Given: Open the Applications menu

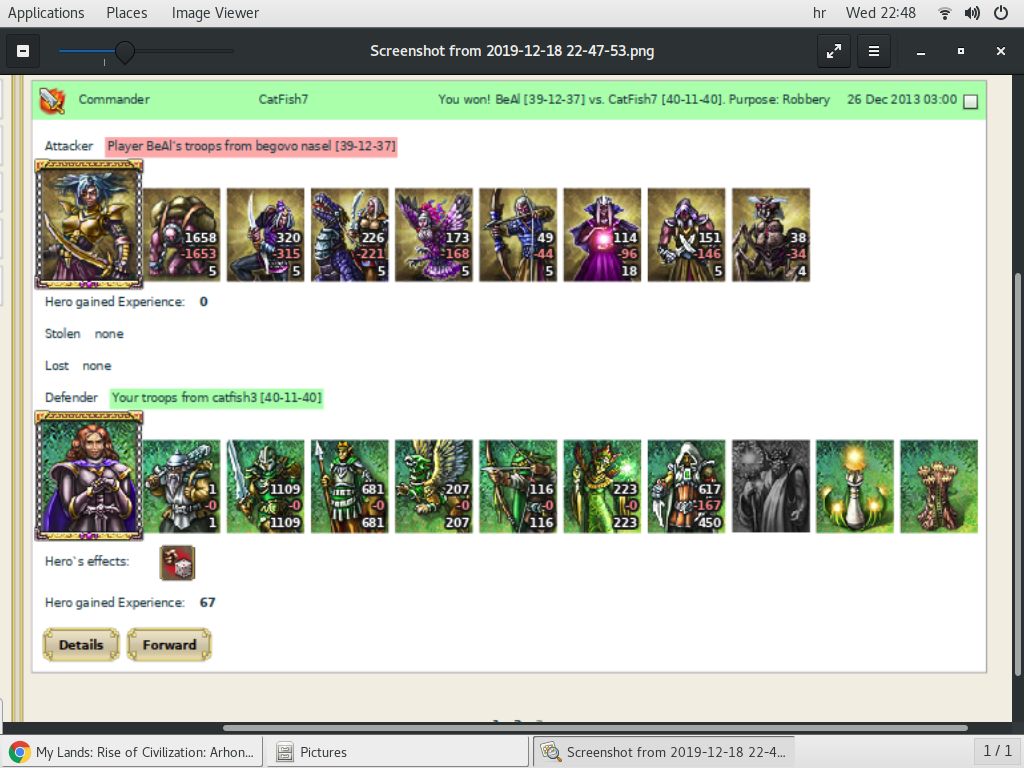Looking at the screenshot, I should coord(46,13).
